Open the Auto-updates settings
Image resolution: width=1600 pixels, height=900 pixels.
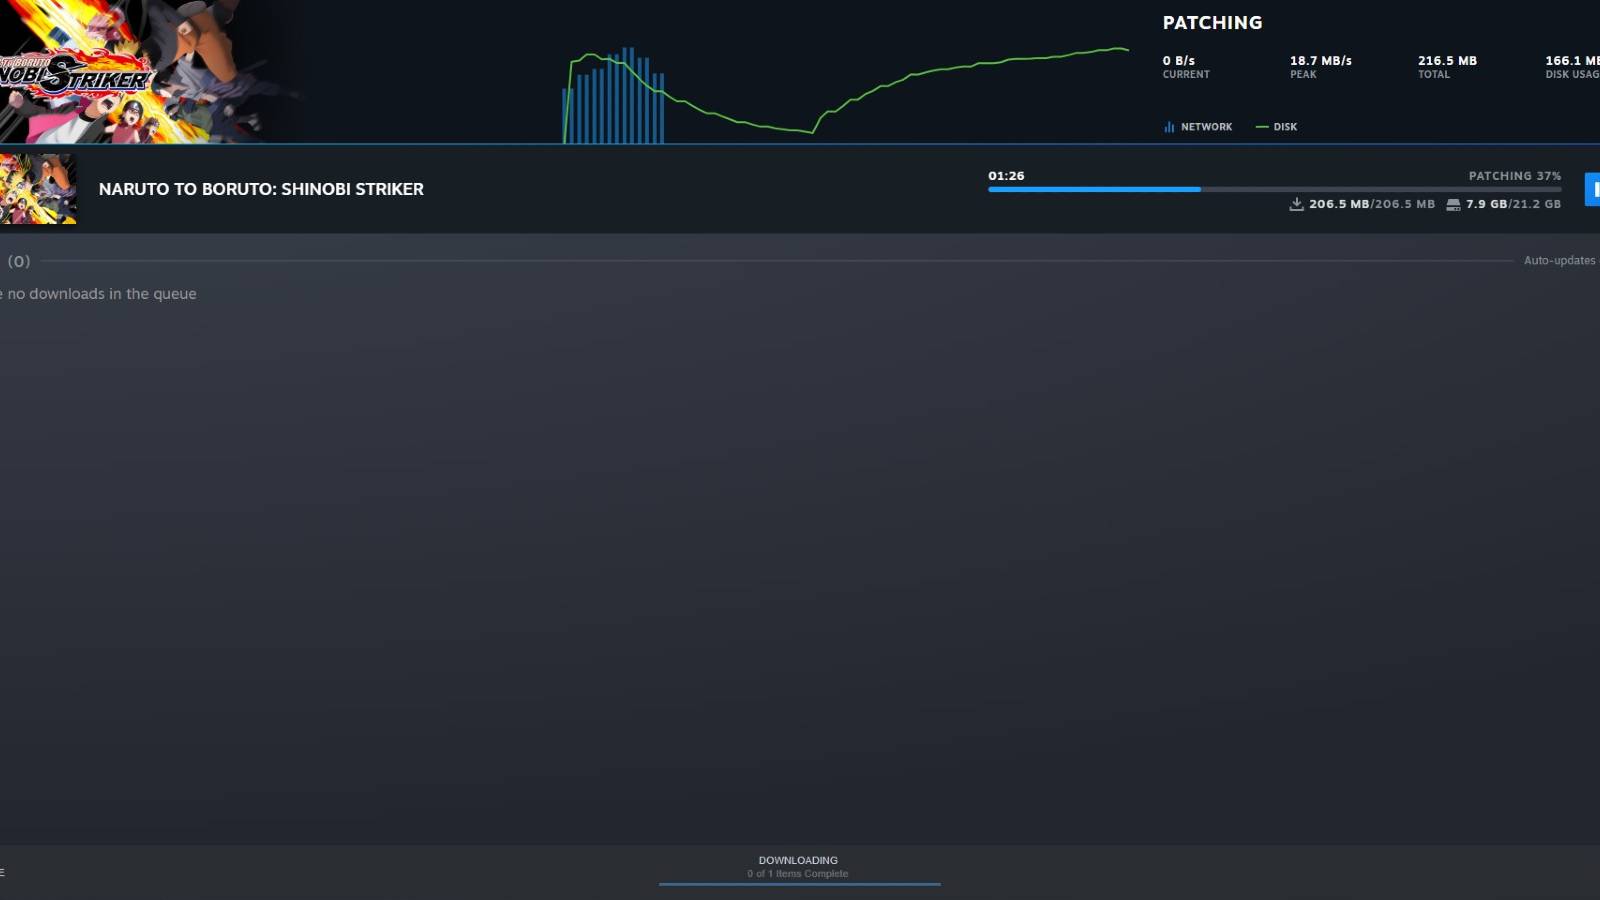pyautogui.click(x=1558, y=260)
